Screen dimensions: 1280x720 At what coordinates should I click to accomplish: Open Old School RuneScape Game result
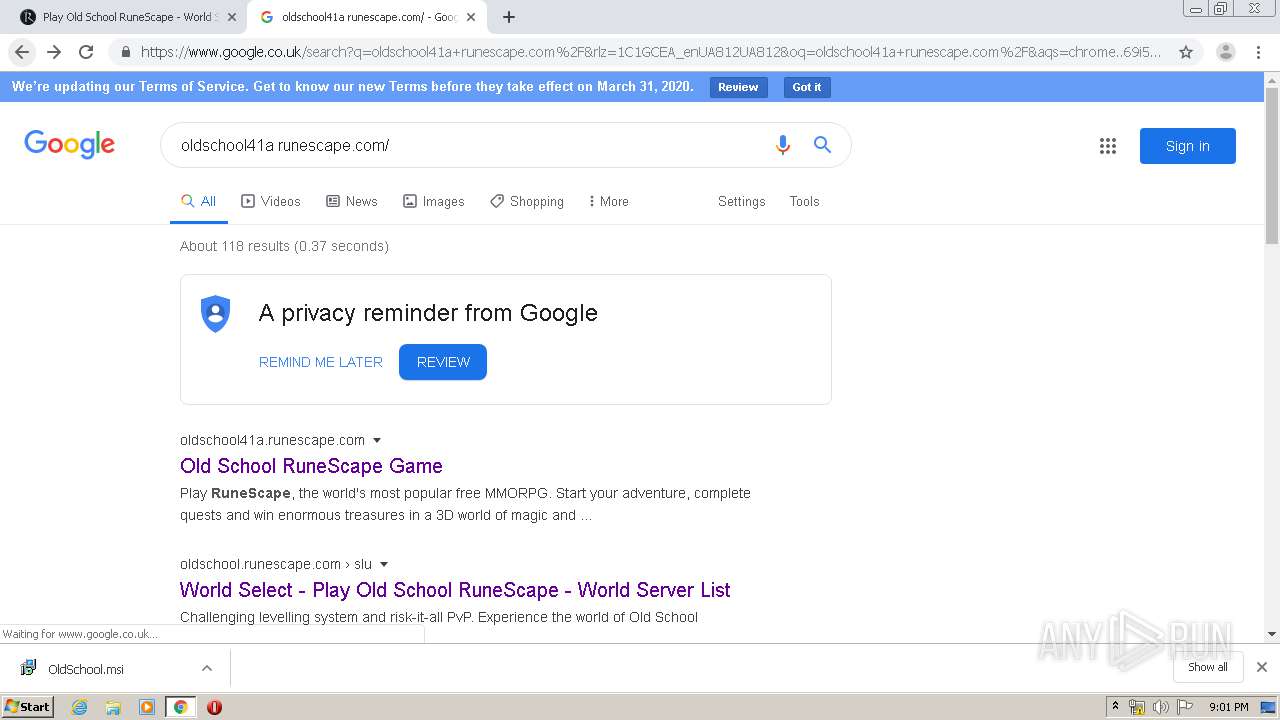coord(311,466)
